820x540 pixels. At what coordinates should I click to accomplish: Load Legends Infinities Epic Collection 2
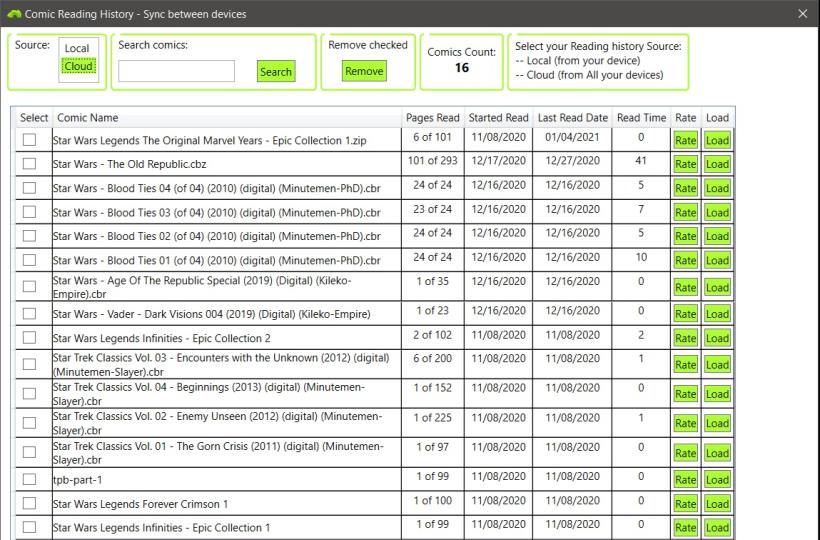pyautogui.click(x=717, y=338)
